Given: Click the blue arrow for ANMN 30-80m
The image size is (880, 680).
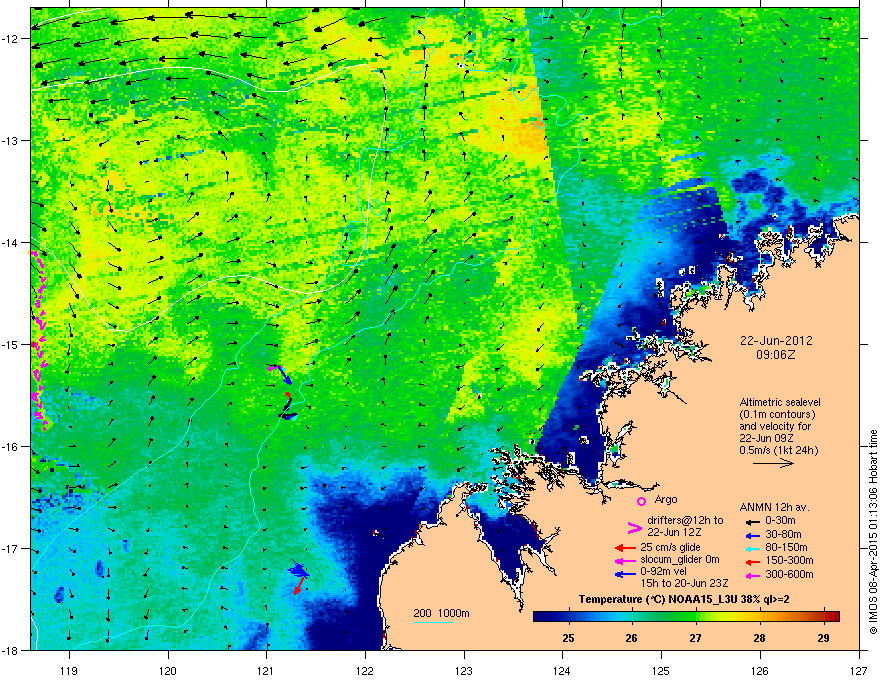Looking at the screenshot, I should click(752, 535).
